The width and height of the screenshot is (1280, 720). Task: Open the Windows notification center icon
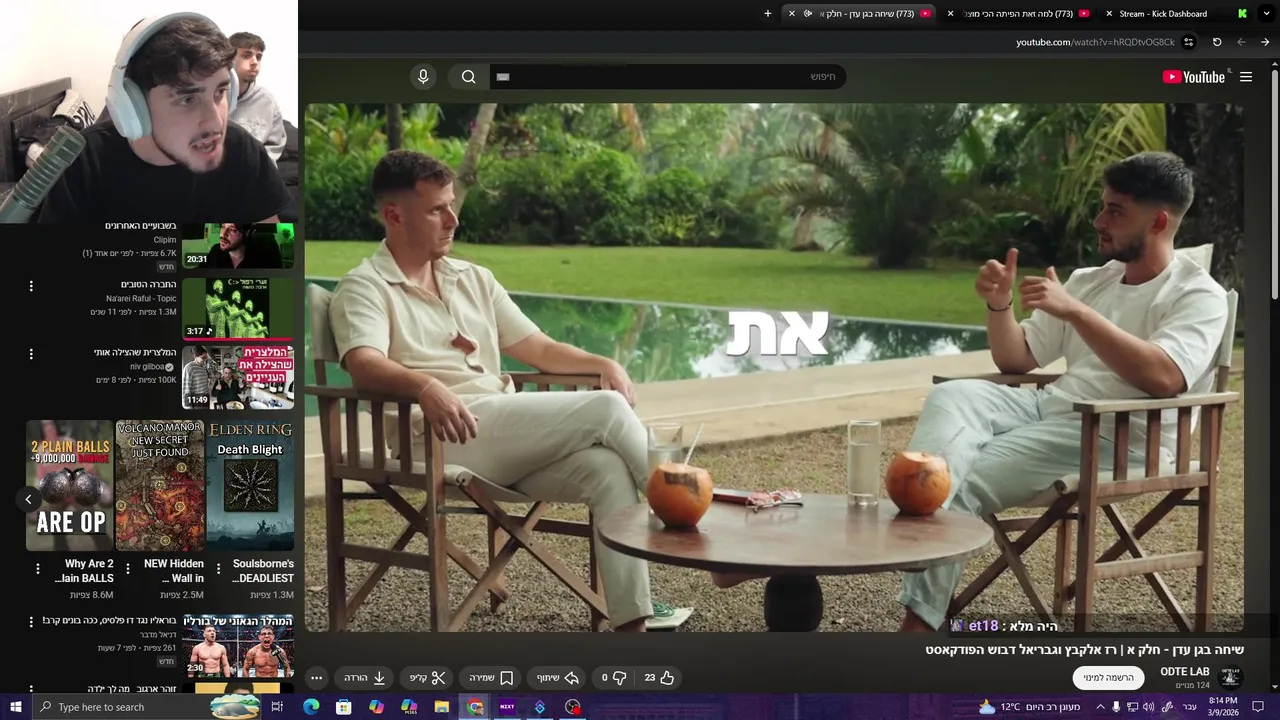coord(1258,707)
